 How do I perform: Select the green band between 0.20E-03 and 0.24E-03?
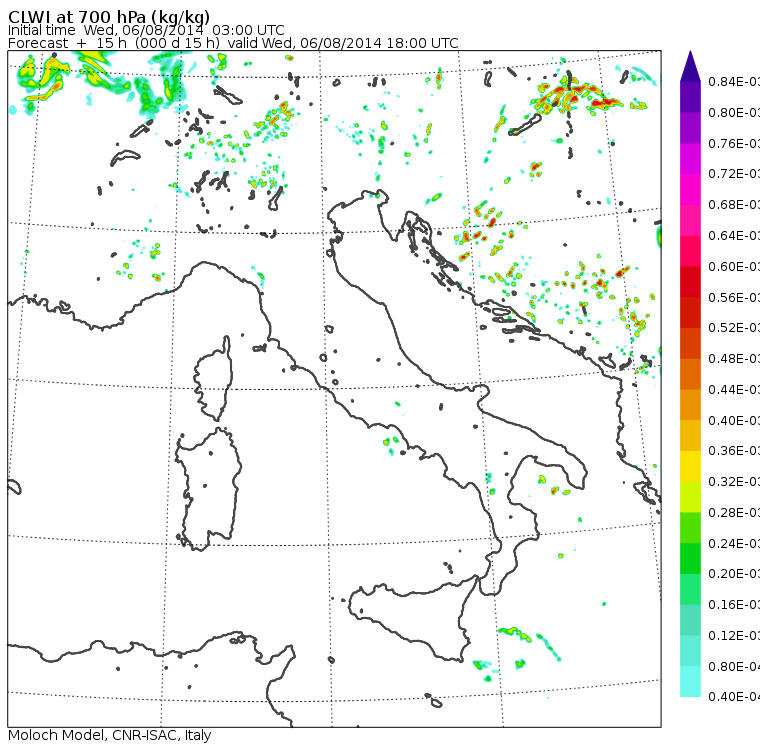pos(690,558)
